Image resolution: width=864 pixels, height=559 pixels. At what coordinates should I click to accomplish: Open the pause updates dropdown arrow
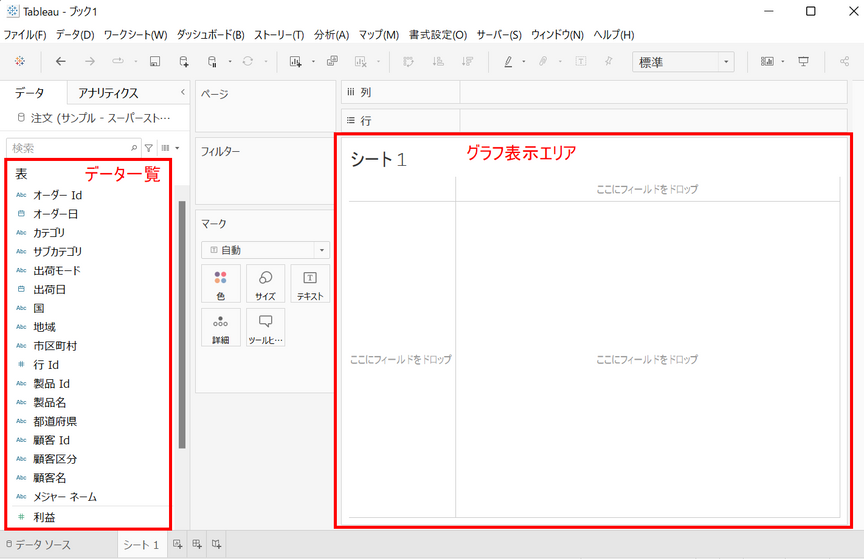[230, 62]
